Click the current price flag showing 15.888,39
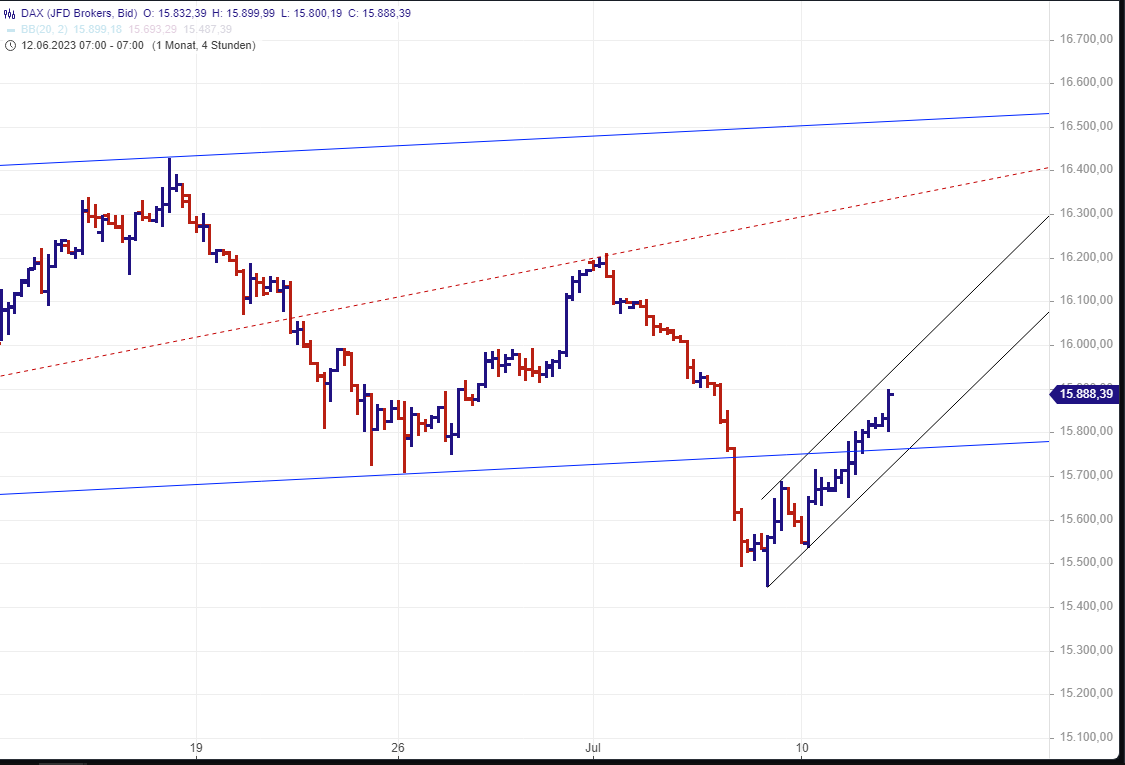This screenshot has height=765, width=1125. click(x=1086, y=395)
